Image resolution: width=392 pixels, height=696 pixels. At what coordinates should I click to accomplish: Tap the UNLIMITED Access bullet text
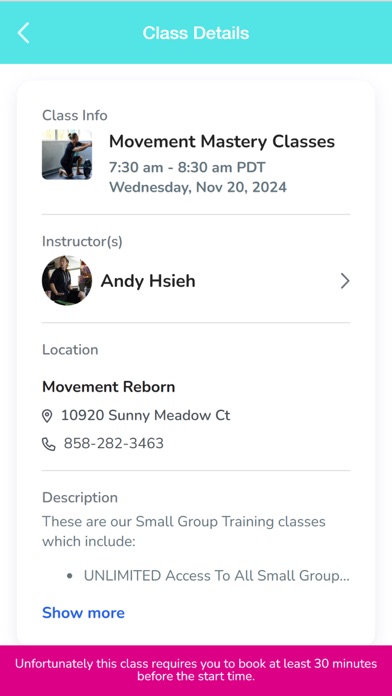[x=216, y=576]
